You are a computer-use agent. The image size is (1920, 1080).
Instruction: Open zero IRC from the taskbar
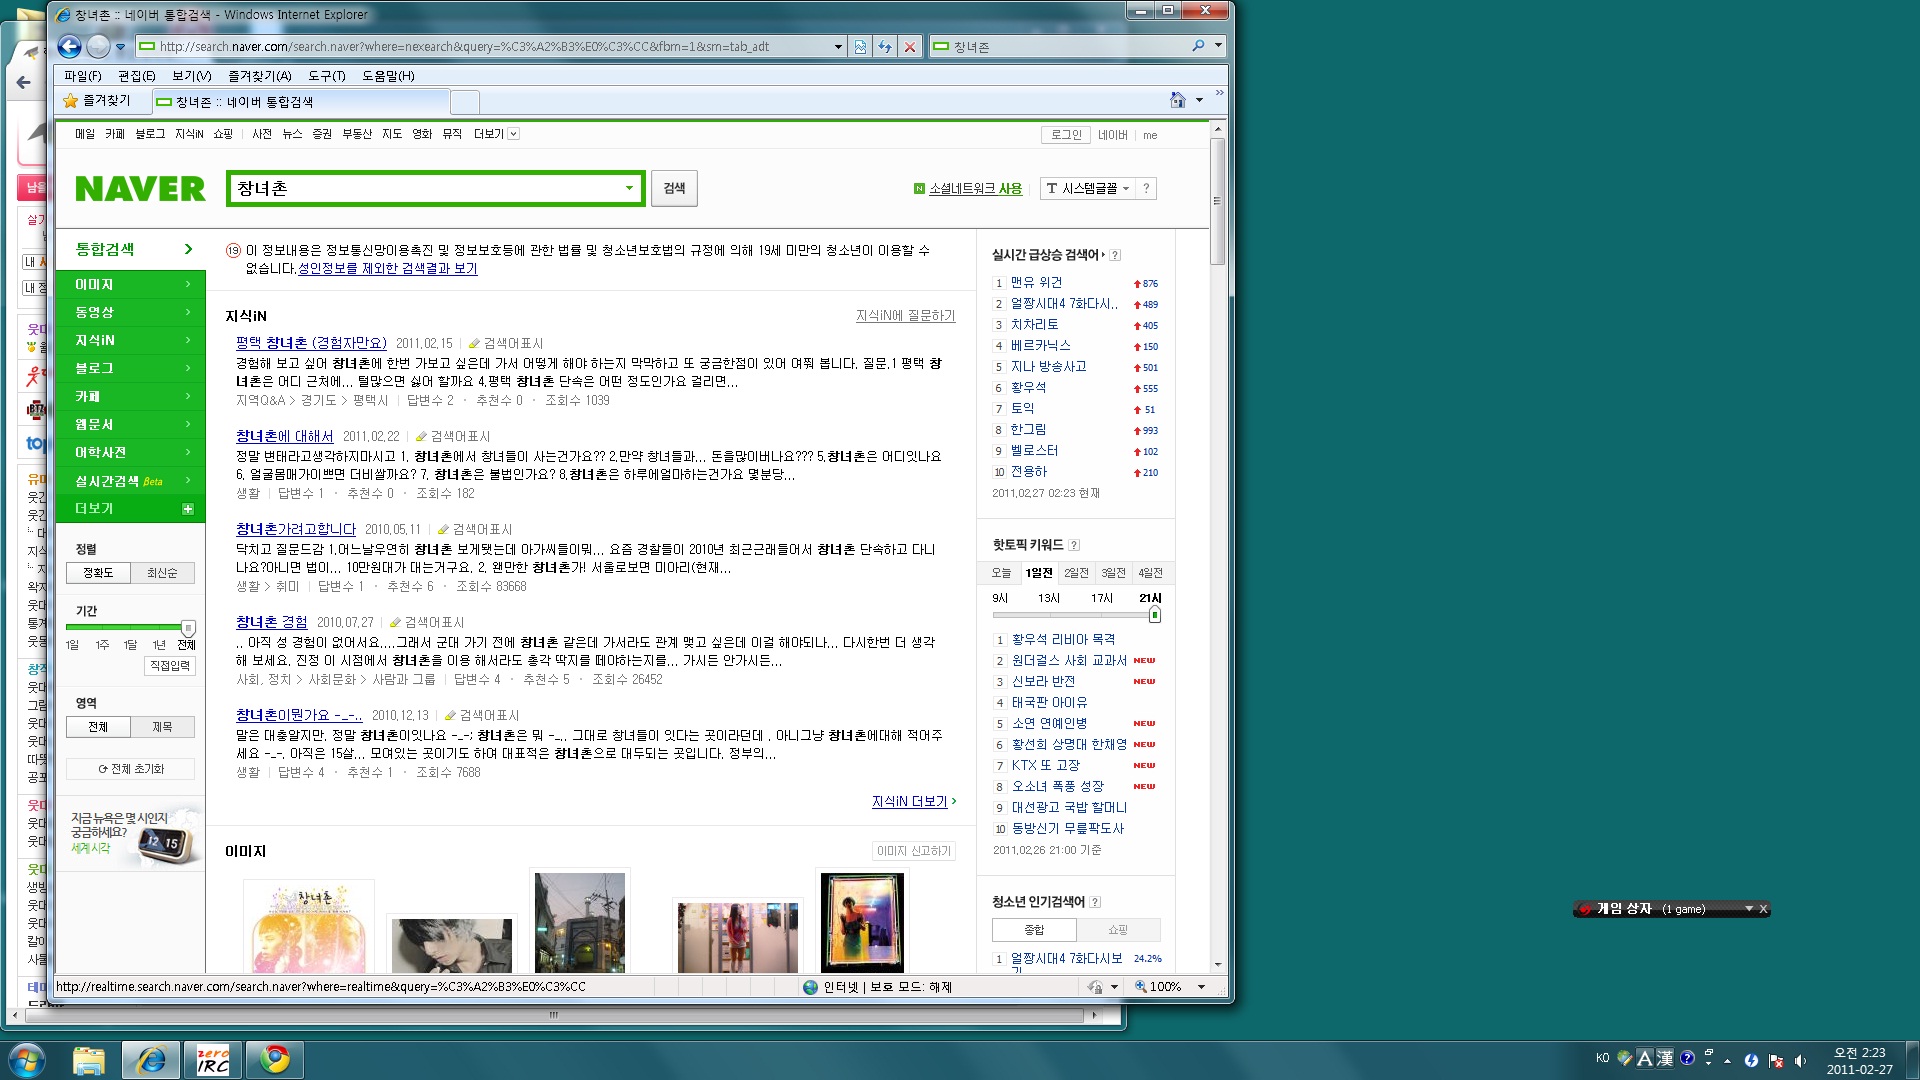tap(212, 1059)
